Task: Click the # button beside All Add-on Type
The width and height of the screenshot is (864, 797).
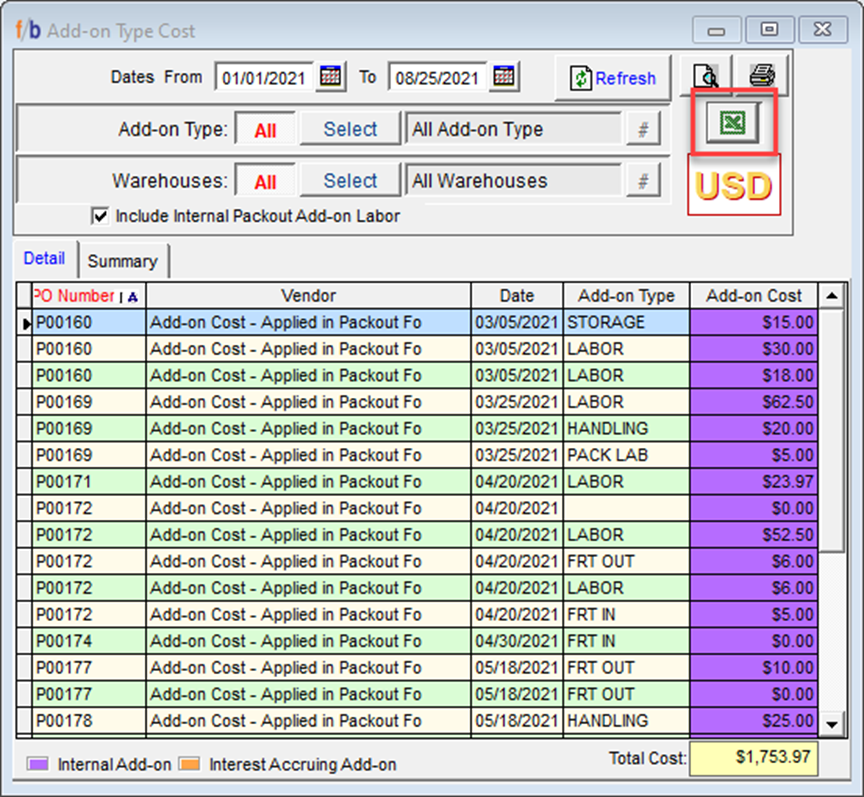Action: [x=643, y=129]
